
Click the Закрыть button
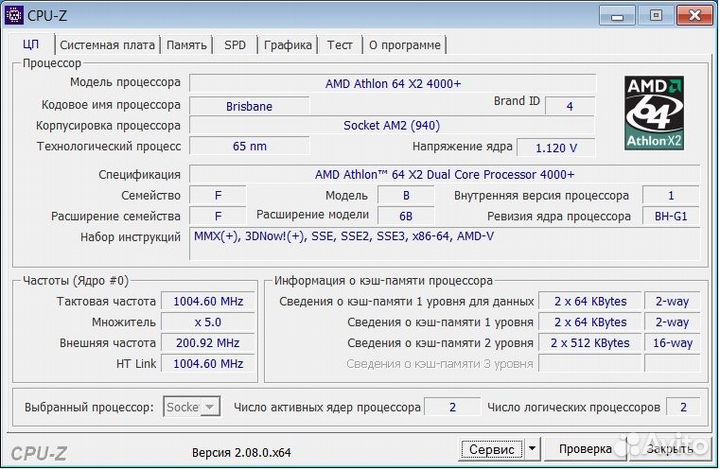click(x=669, y=448)
